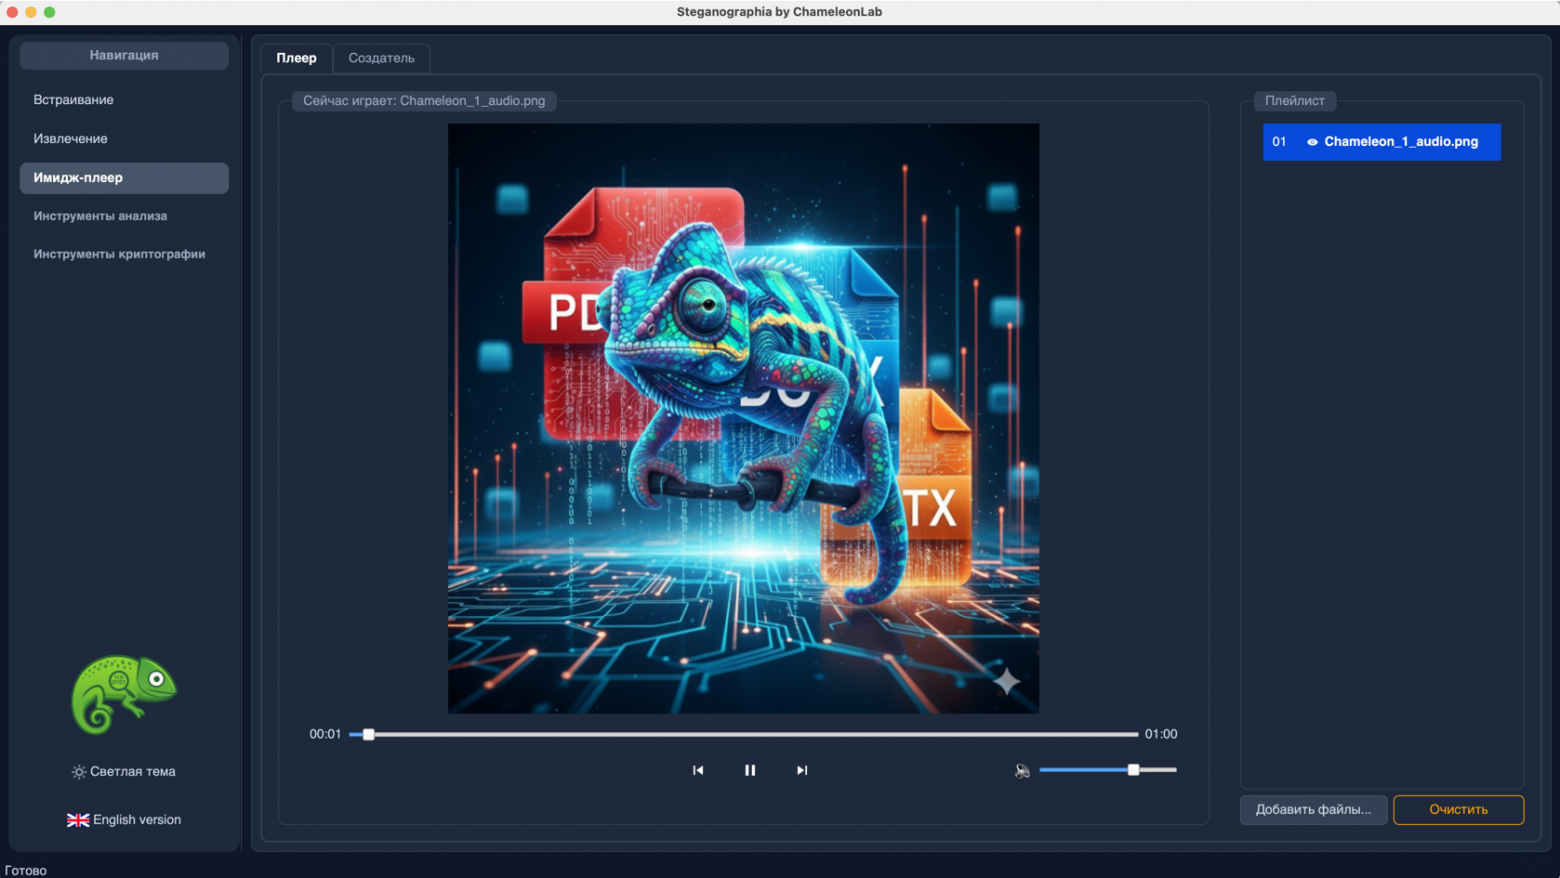The image size is (1560, 878).
Task: Open Инструменты анализа section
Action: coord(100,216)
